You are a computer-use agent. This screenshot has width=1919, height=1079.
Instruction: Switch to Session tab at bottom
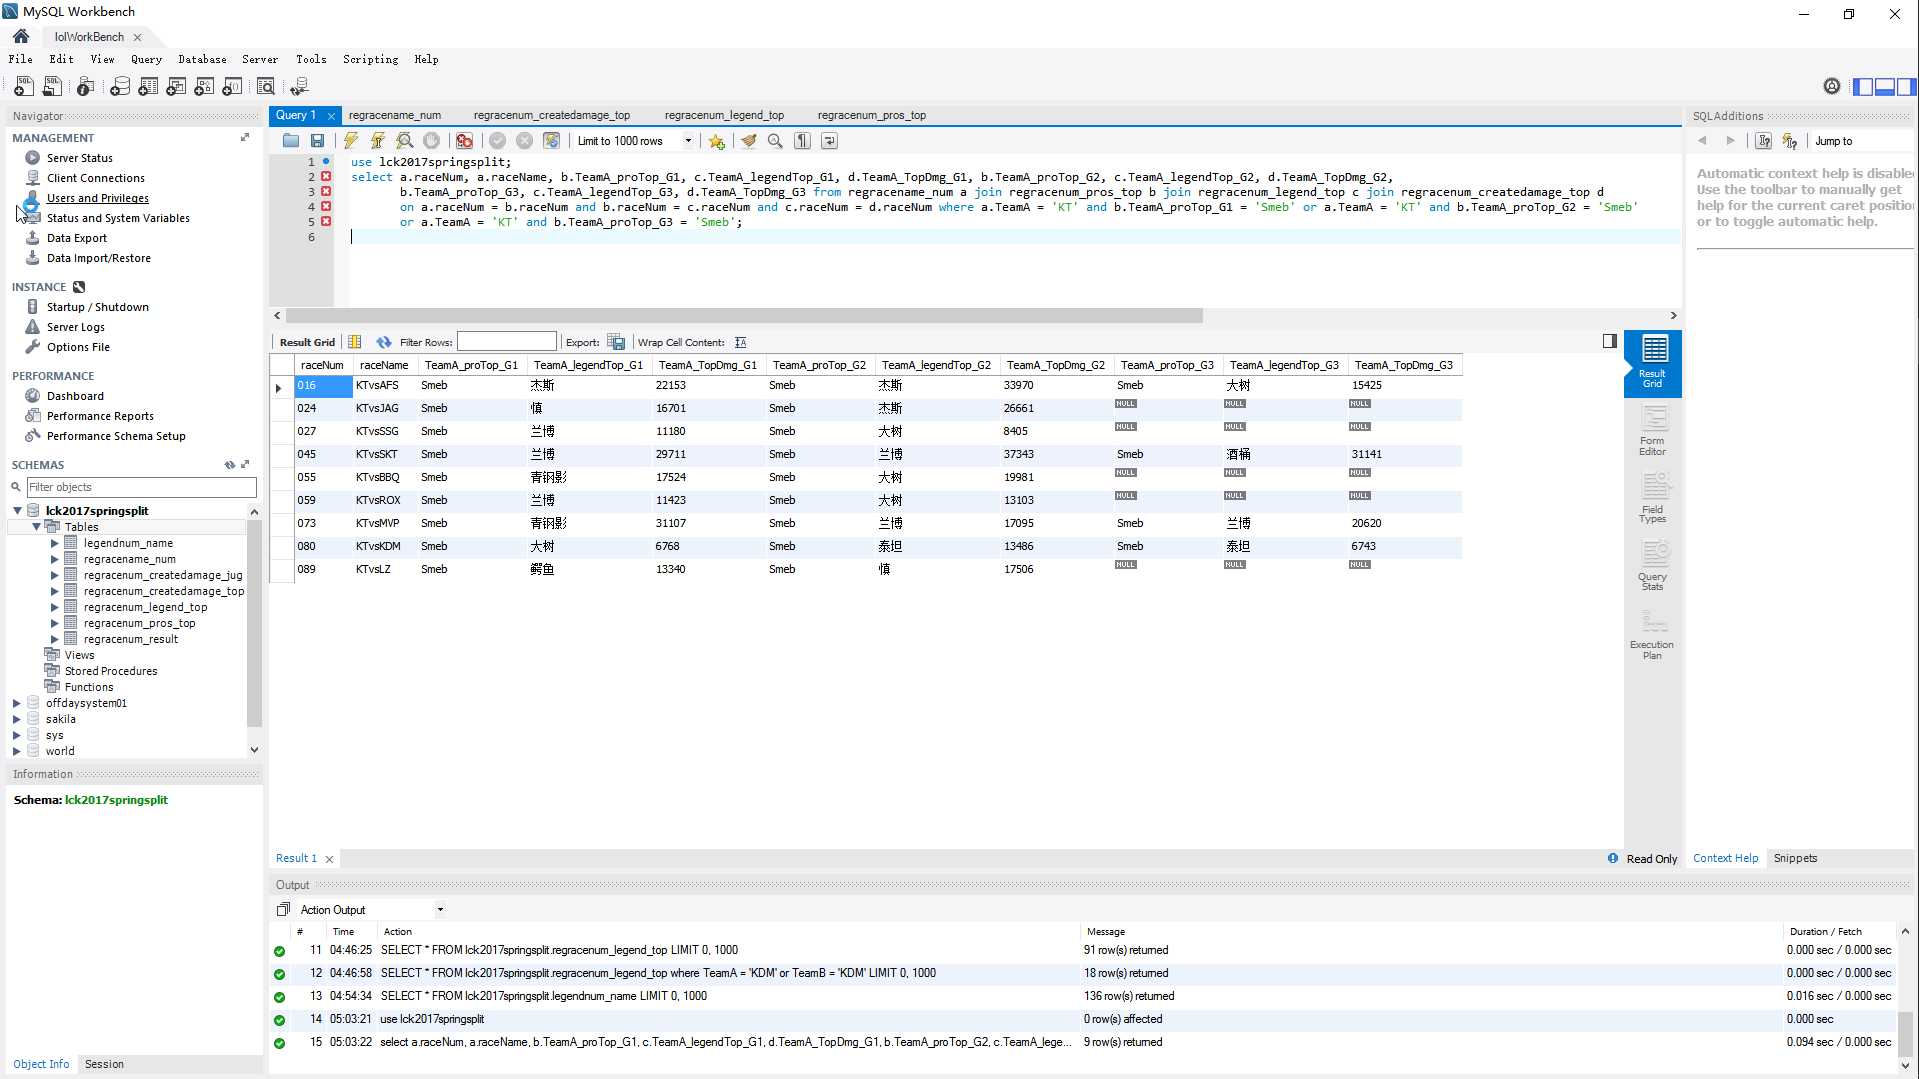click(x=104, y=1064)
